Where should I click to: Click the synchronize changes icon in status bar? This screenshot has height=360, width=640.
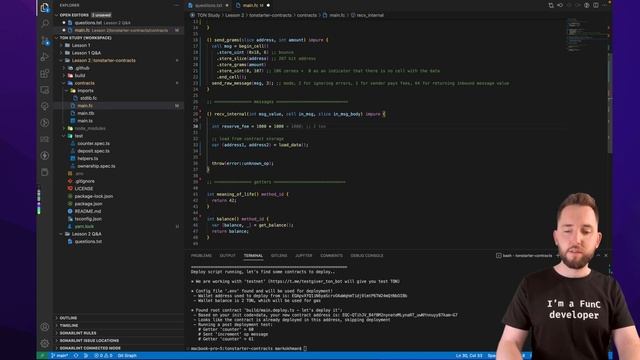pyautogui.click(x=76, y=356)
